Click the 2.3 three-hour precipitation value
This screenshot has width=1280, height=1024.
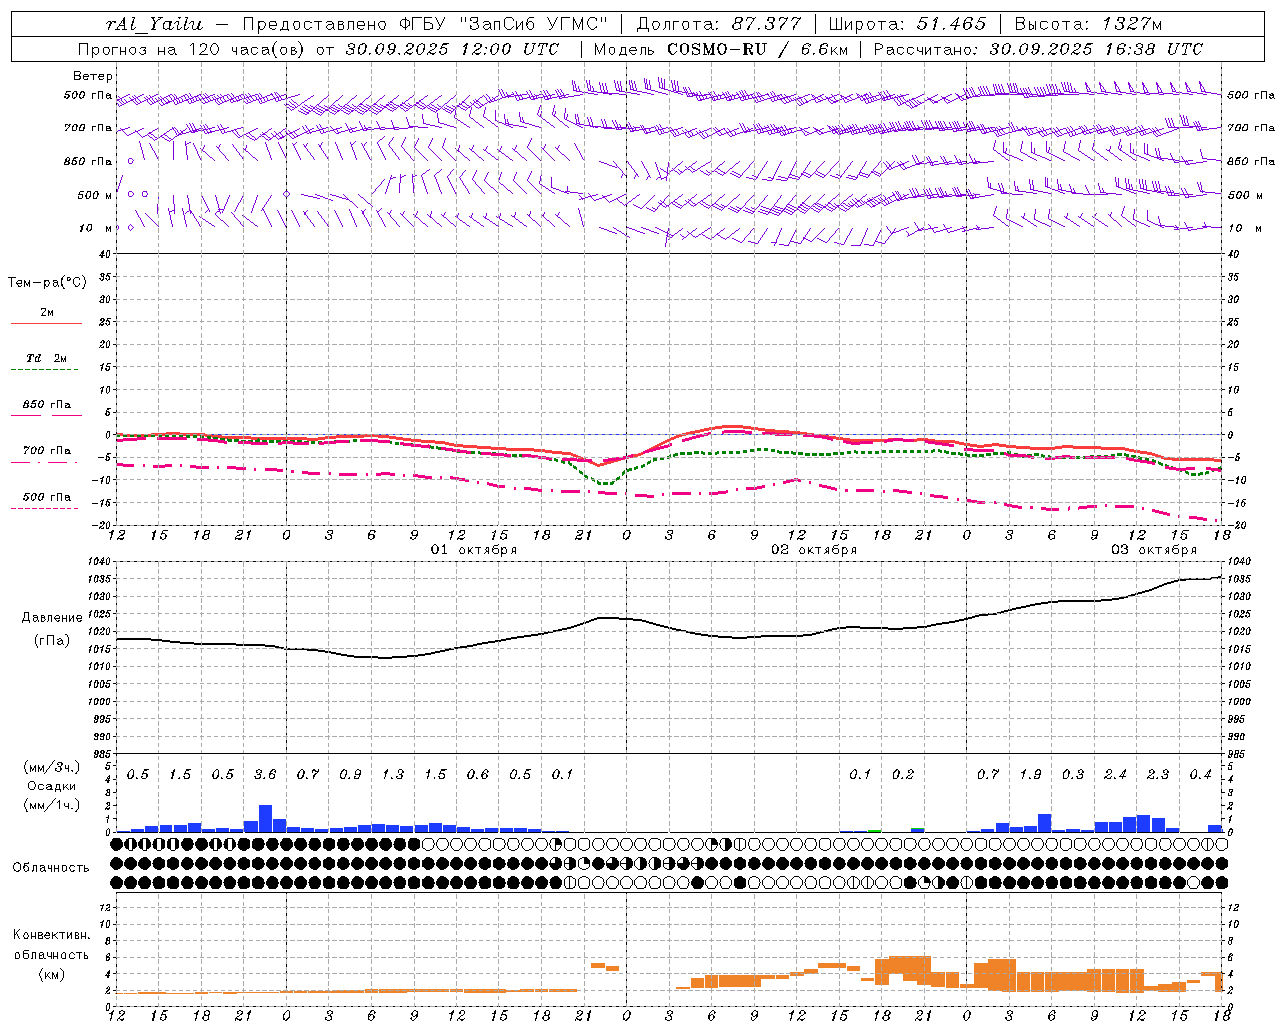(1158, 775)
